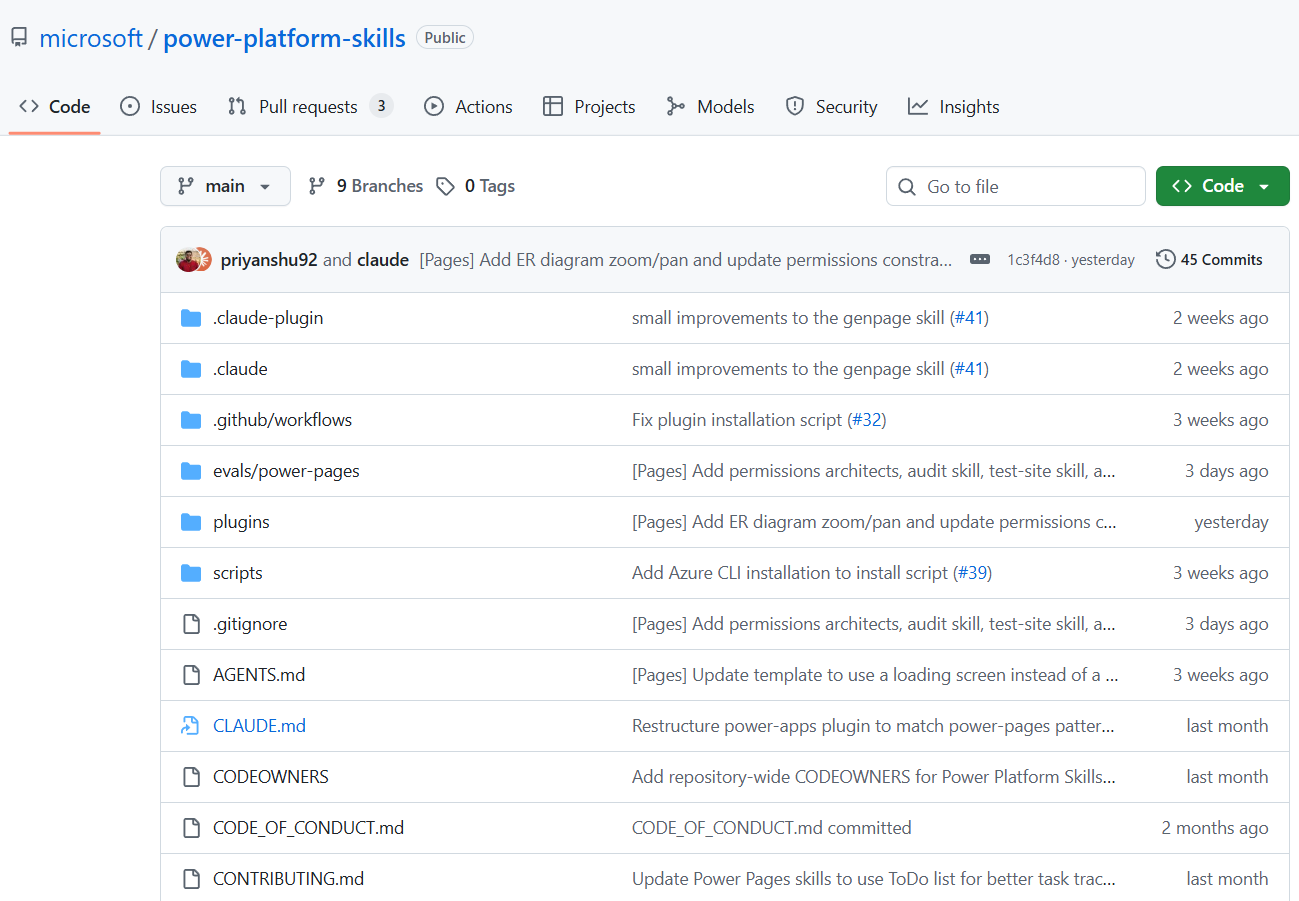Open the 0 Tags page
1299x901 pixels.
click(x=476, y=186)
